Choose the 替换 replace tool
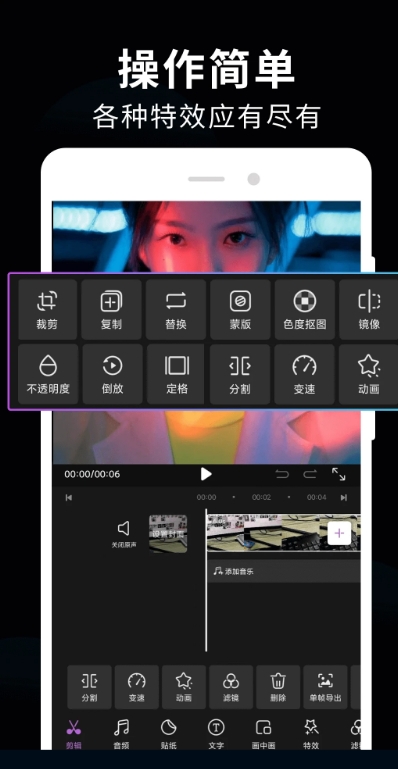This screenshot has width=398, height=769. click(x=175, y=309)
